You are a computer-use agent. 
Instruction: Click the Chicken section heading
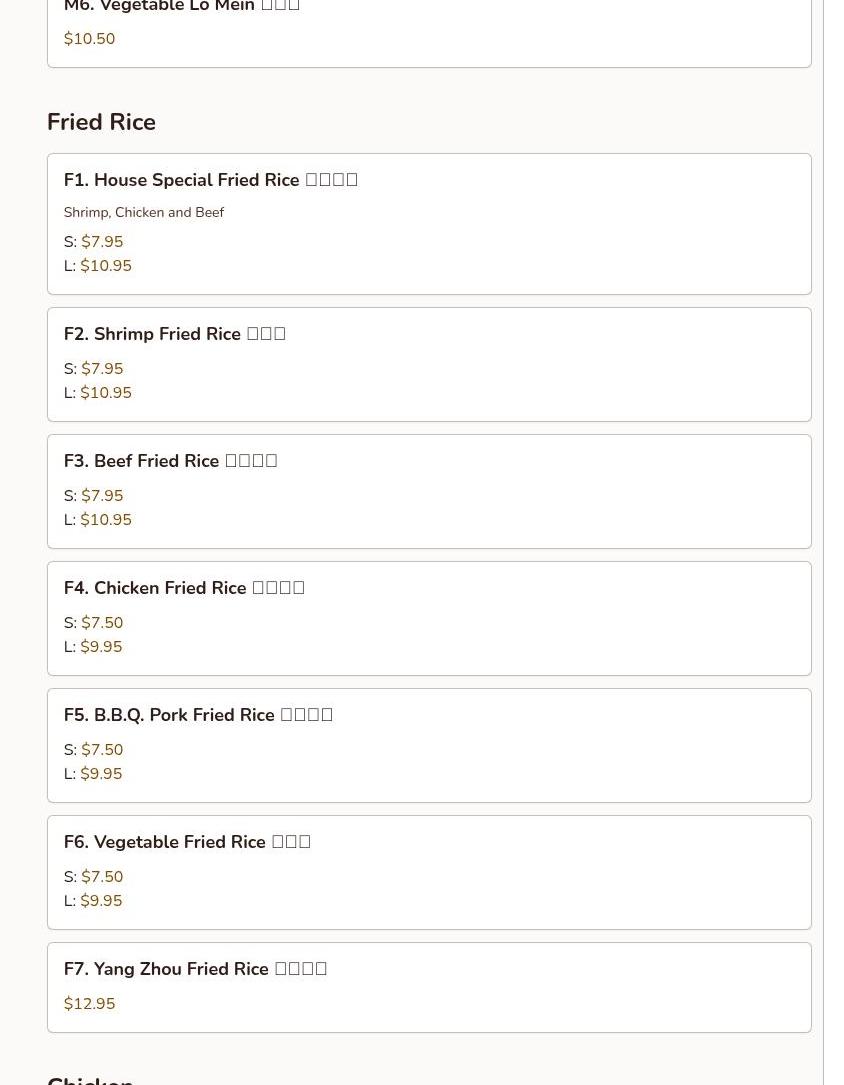(x=90, y=1078)
